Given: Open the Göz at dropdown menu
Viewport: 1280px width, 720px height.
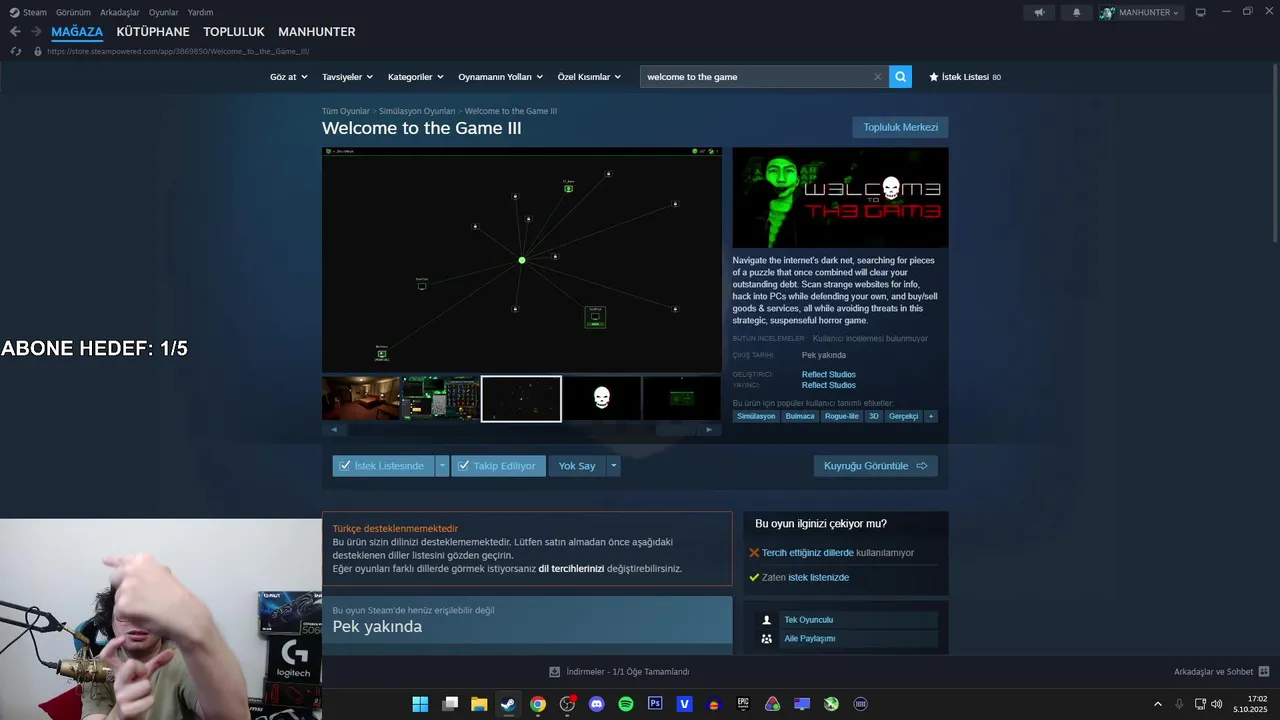Looking at the screenshot, I should click(x=288, y=77).
